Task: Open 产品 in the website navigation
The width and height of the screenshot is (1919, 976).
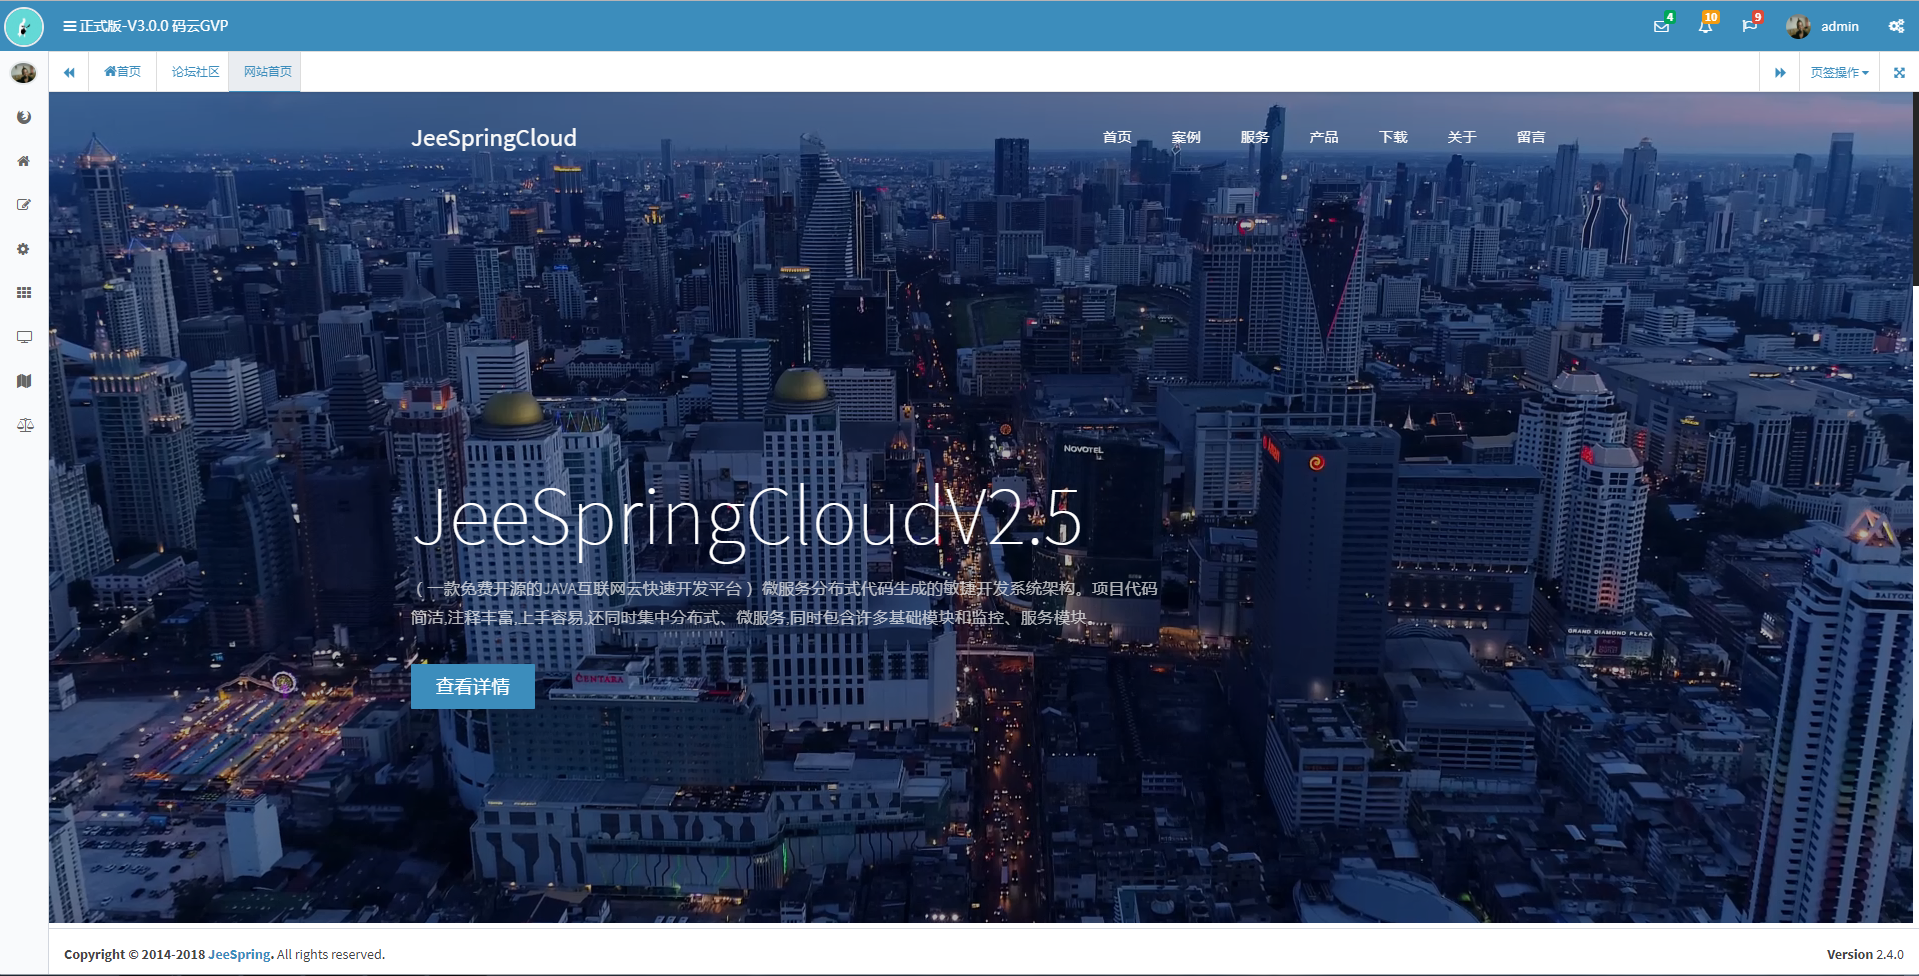Action: [1324, 137]
